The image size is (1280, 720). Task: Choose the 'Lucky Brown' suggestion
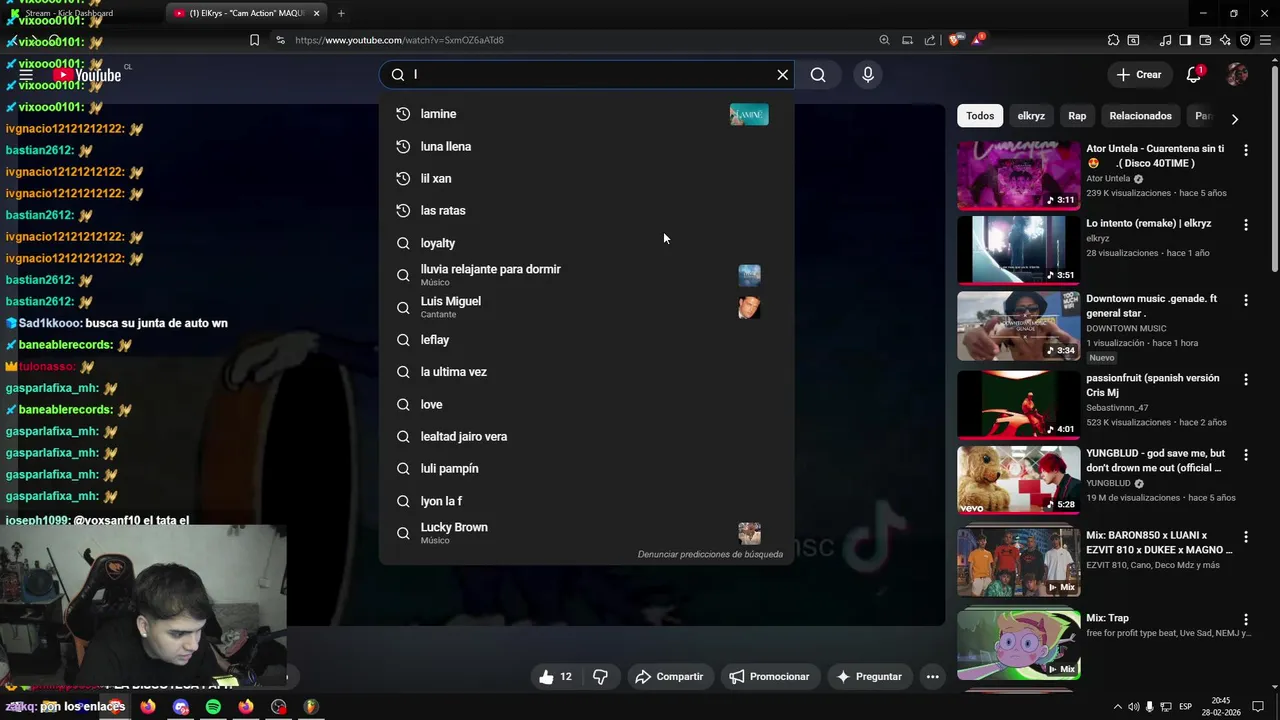click(x=586, y=533)
